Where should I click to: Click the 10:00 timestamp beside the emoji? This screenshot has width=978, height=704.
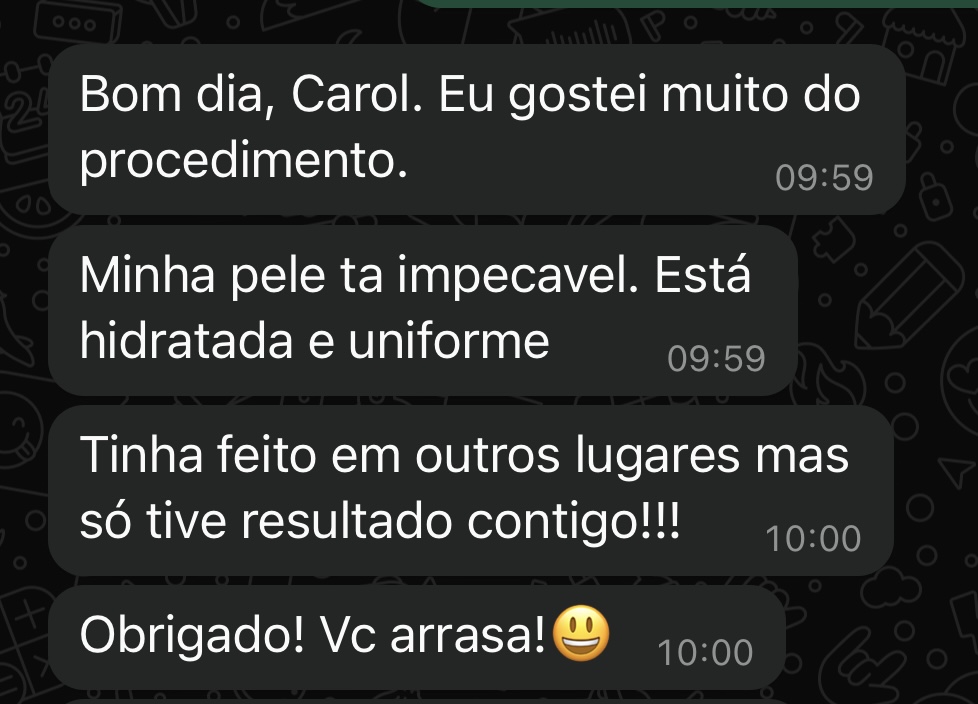[x=705, y=652]
